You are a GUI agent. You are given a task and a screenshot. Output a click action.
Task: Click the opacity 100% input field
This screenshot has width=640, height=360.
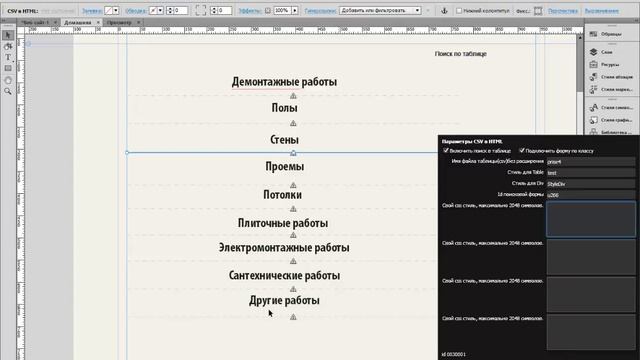[x=282, y=11]
